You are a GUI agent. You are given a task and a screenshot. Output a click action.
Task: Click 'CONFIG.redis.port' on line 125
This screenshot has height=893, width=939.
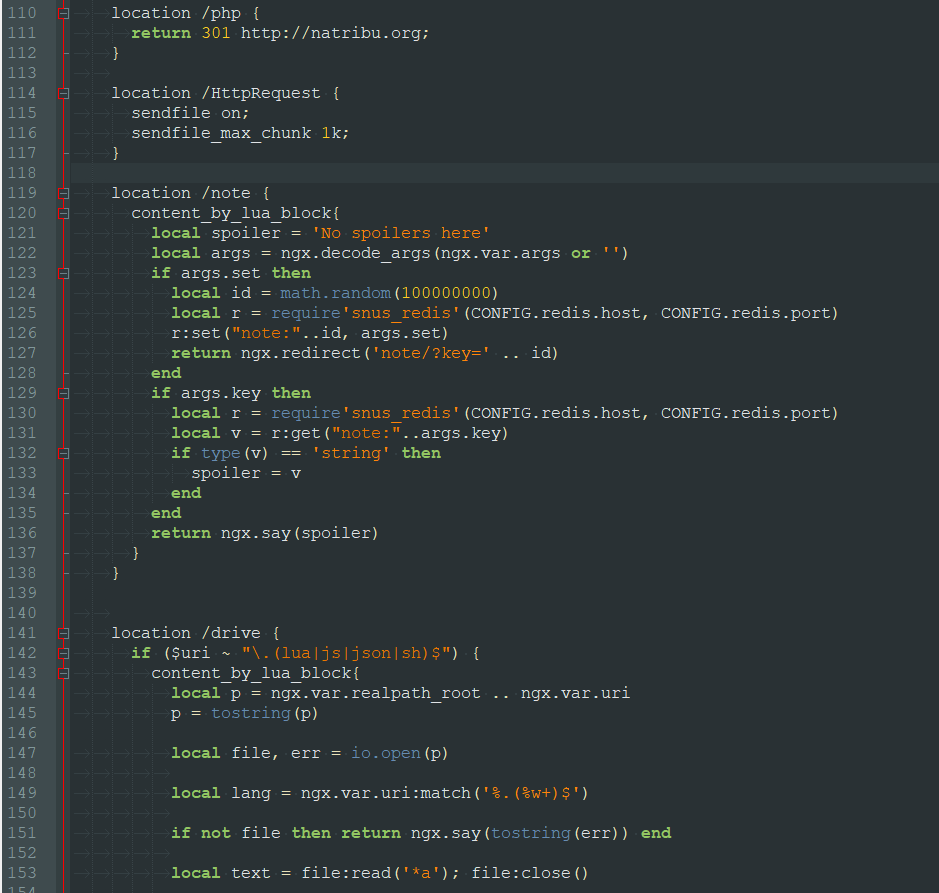[744, 313]
